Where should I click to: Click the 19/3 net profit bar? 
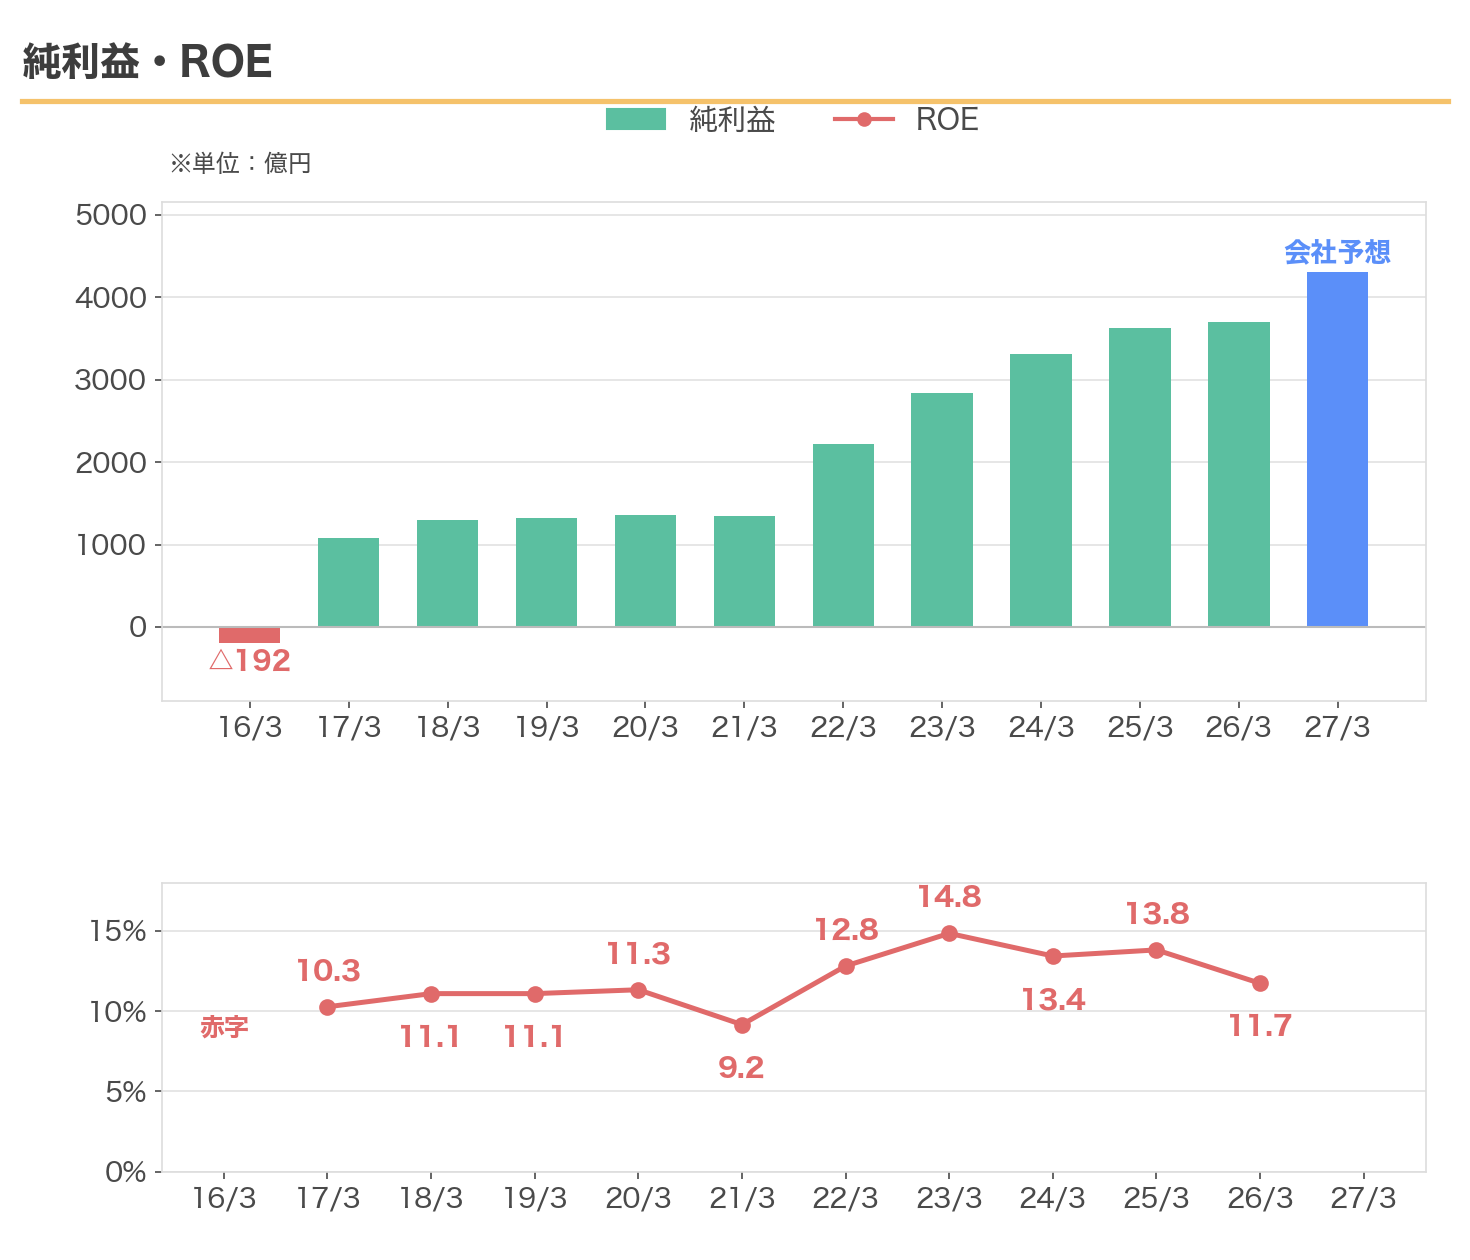click(546, 572)
